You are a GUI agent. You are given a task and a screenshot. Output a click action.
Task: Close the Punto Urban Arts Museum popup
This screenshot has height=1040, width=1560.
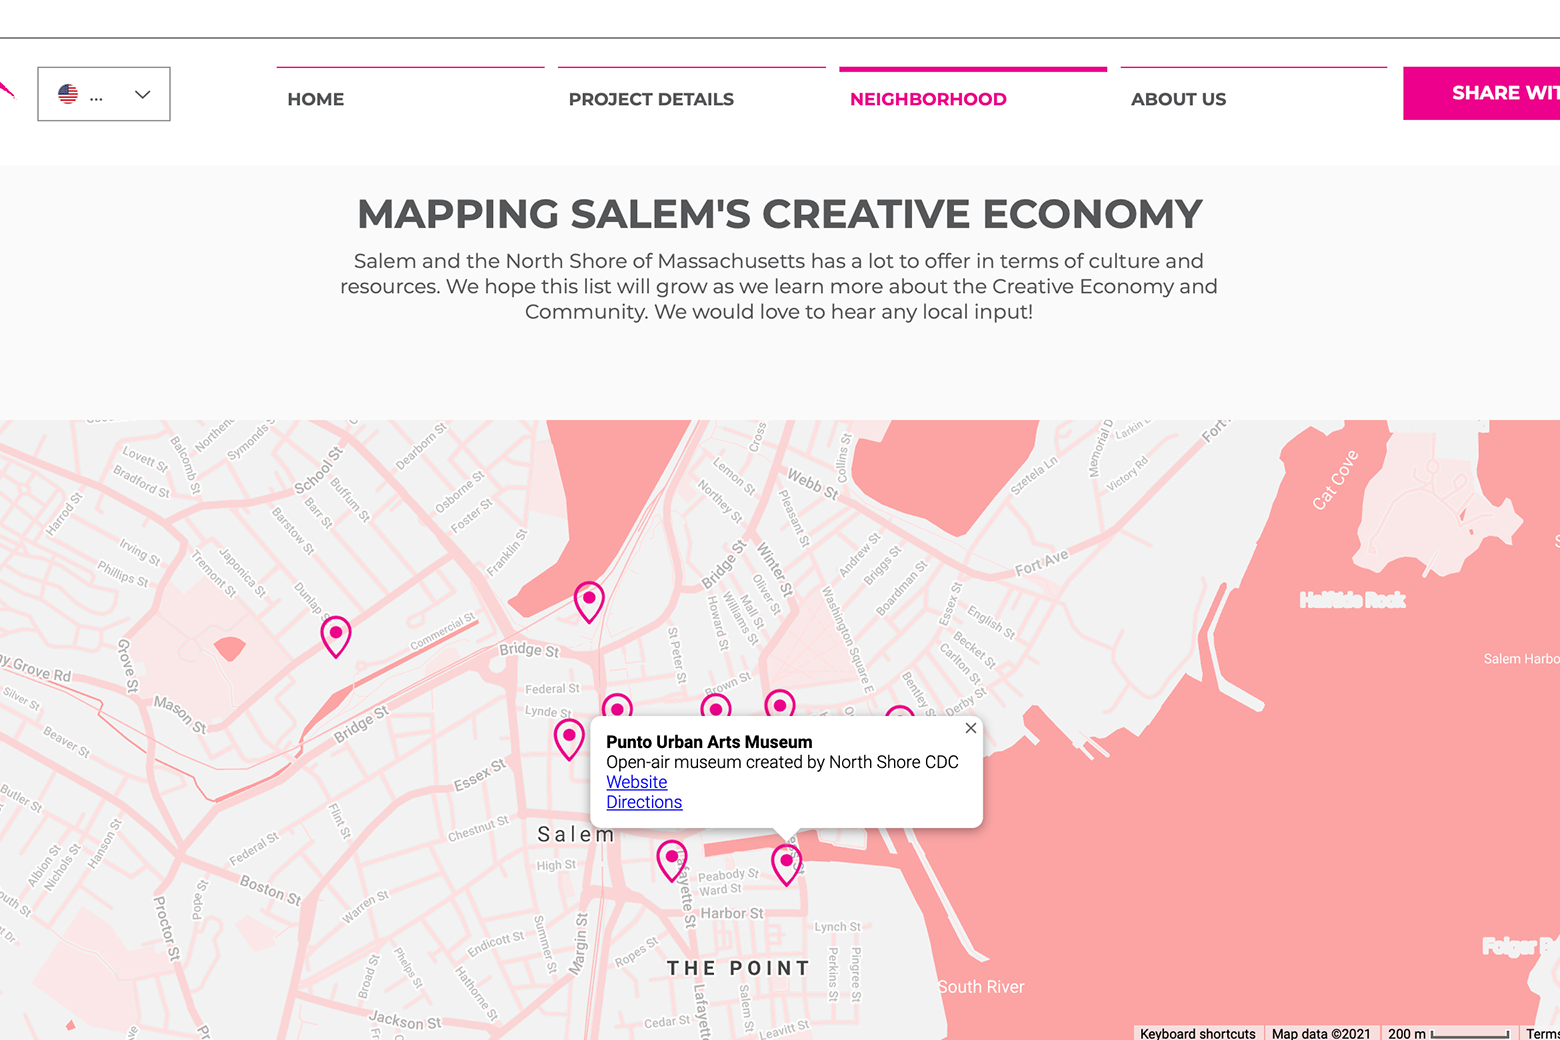(970, 728)
